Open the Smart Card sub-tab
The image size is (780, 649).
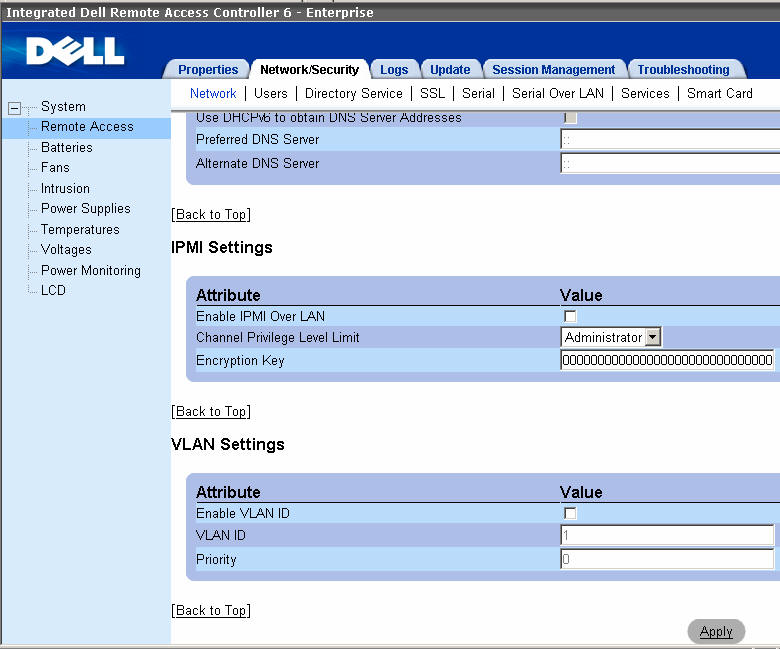pos(719,93)
